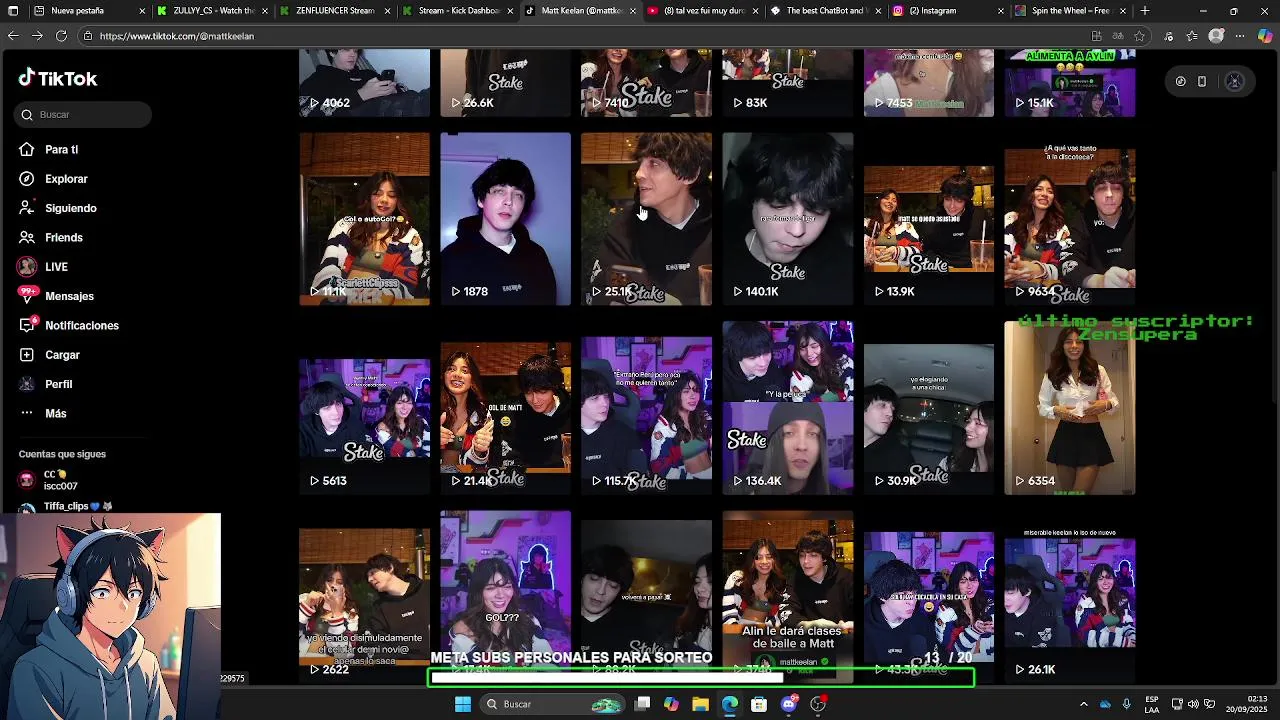Reload the TikTok page

click(x=61, y=36)
